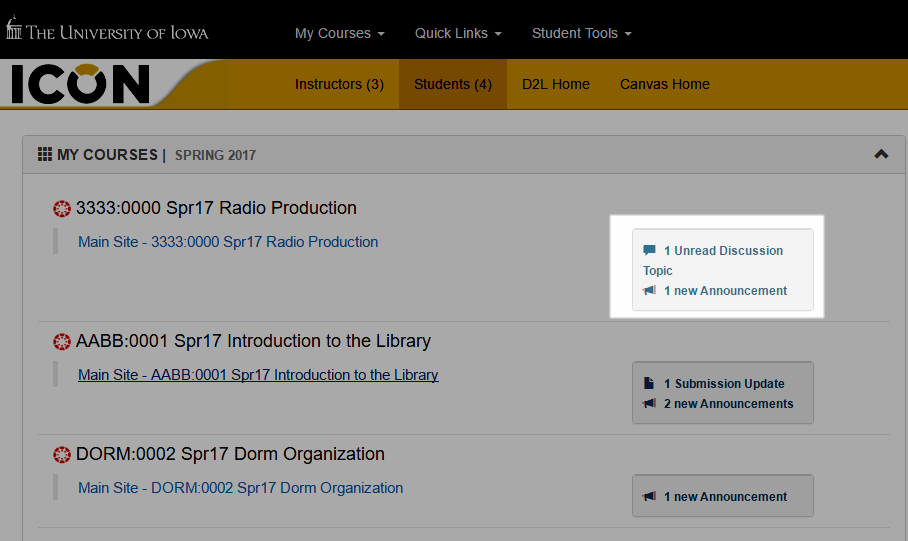Expand the Quick Links dropdown
This screenshot has width=908, height=541.
pos(458,33)
